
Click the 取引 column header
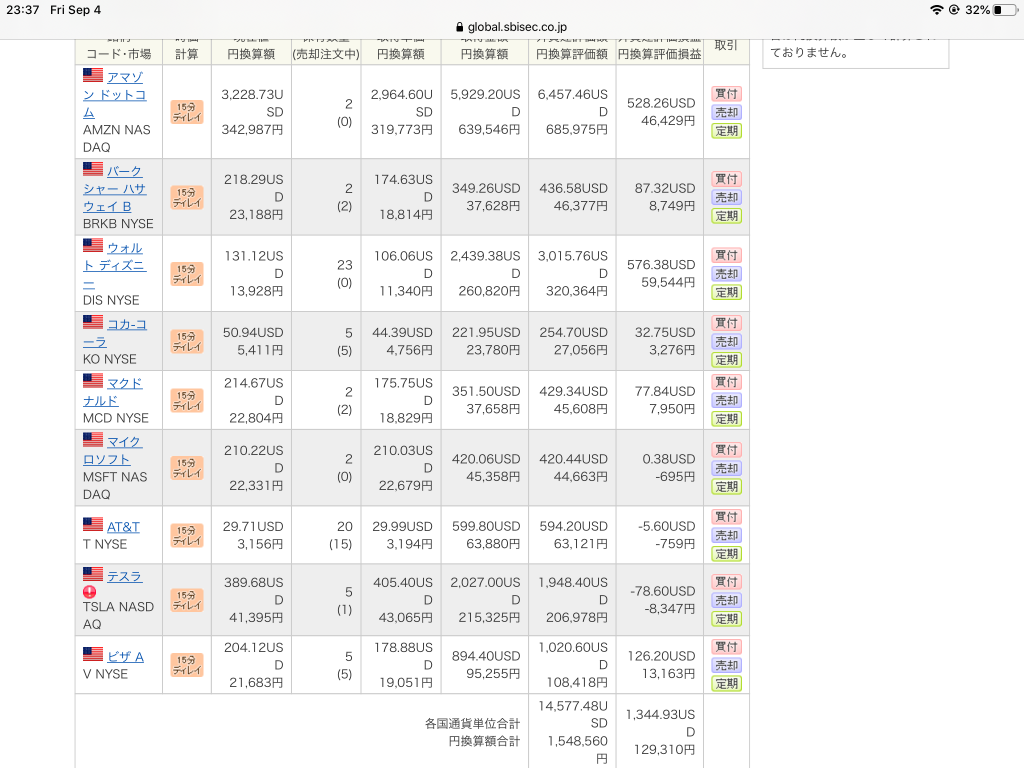(x=726, y=45)
